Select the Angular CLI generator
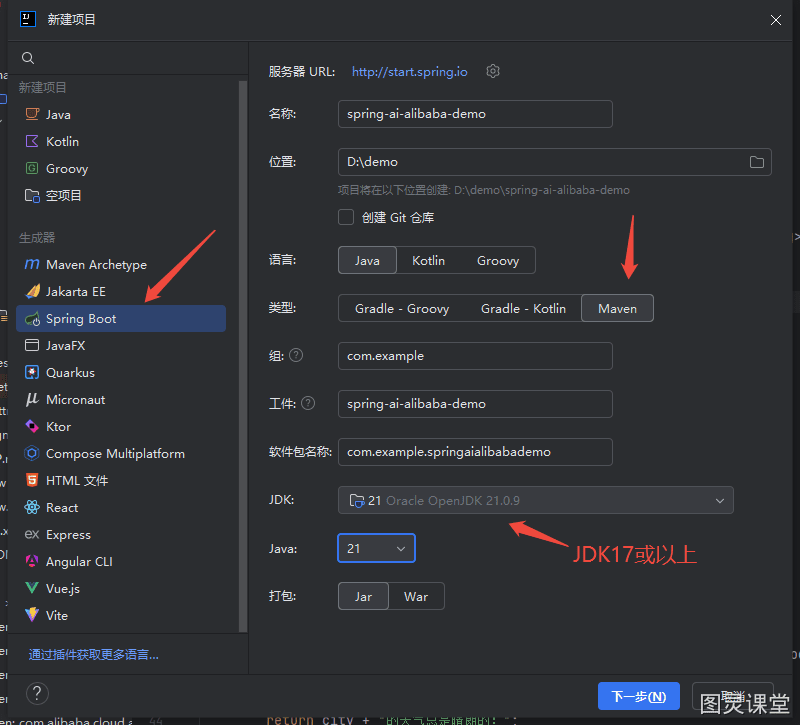The width and height of the screenshot is (800, 725). click(121, 562)
